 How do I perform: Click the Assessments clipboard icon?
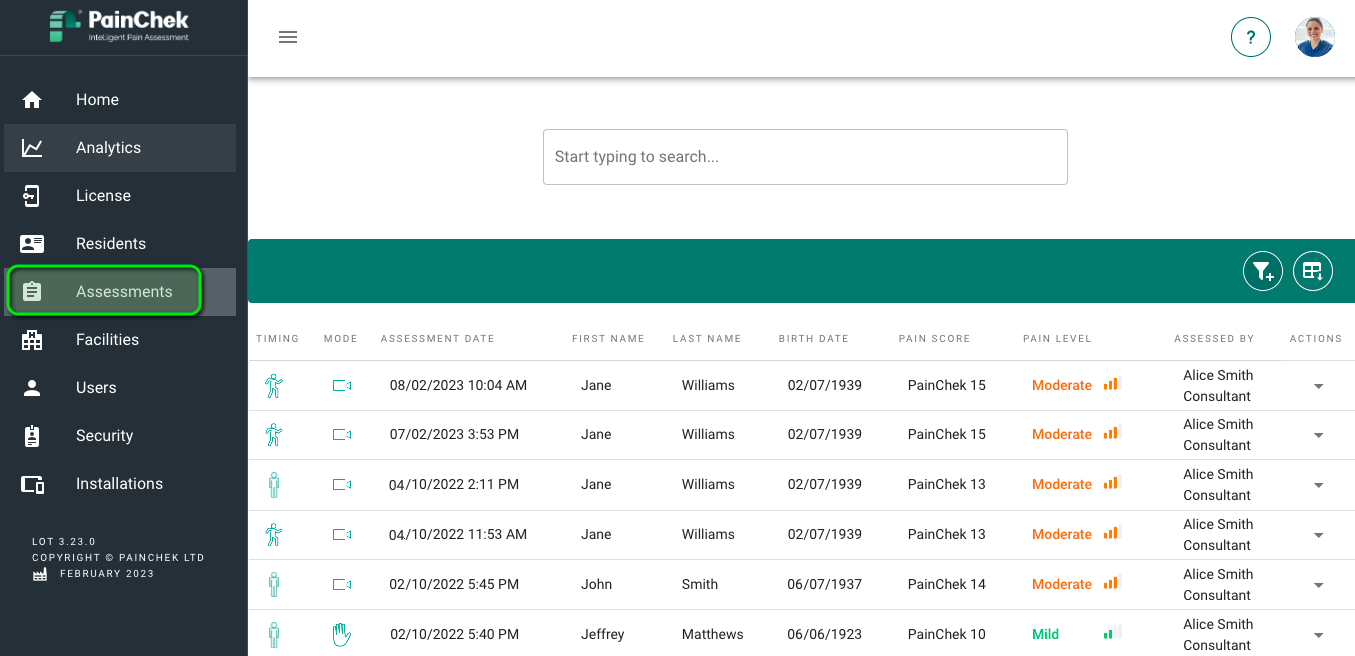(x=32, y=292)
